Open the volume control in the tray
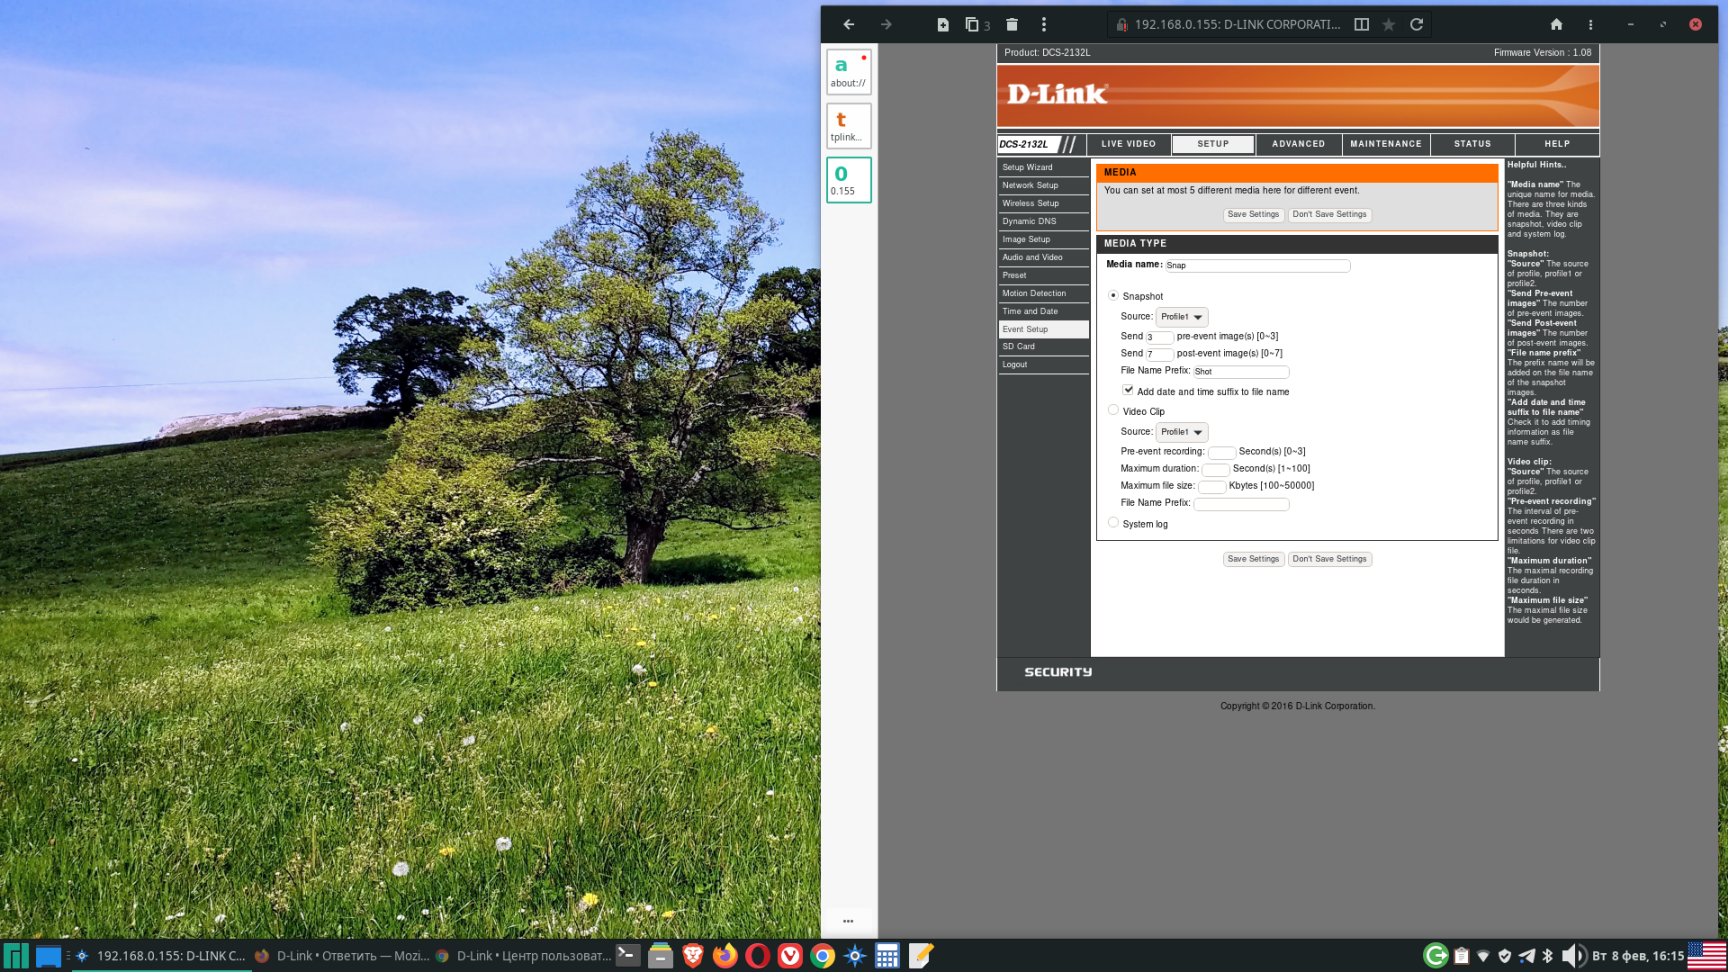The width and height of the screenshot is (1728, 972). [x=1573, y=956]
